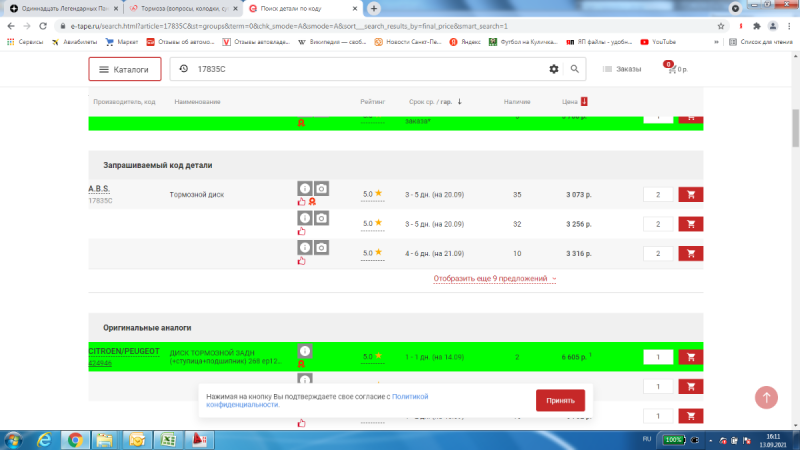Viewport: 800px width, 450px height.
Task: Add the 3 316 р. offer to cart
Action: point(690,253)
